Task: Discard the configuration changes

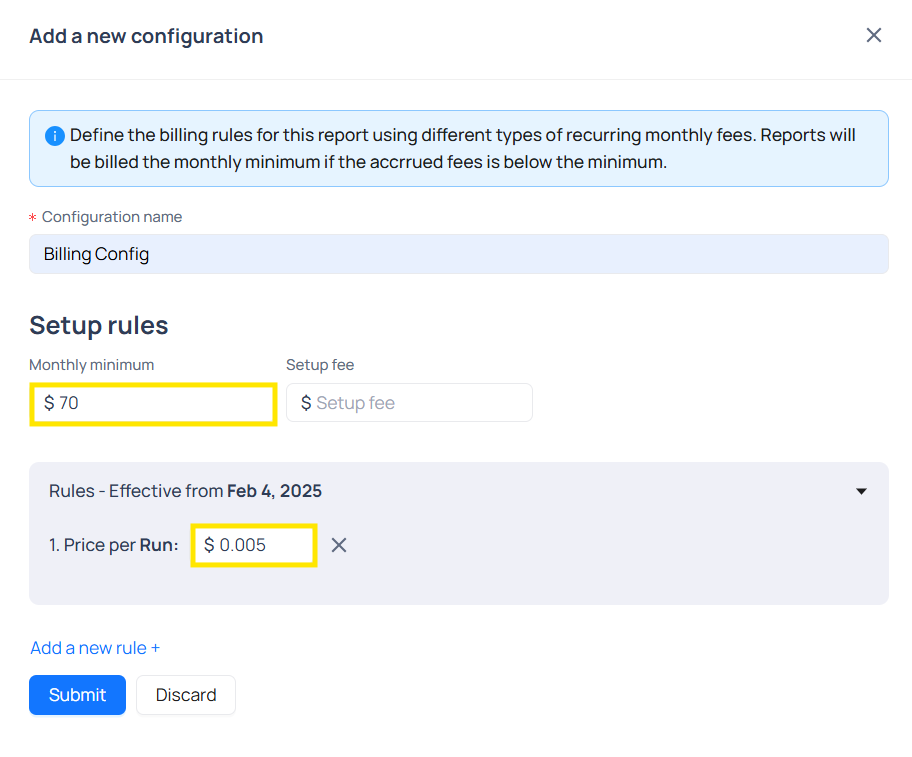Action: coord(186,695)
